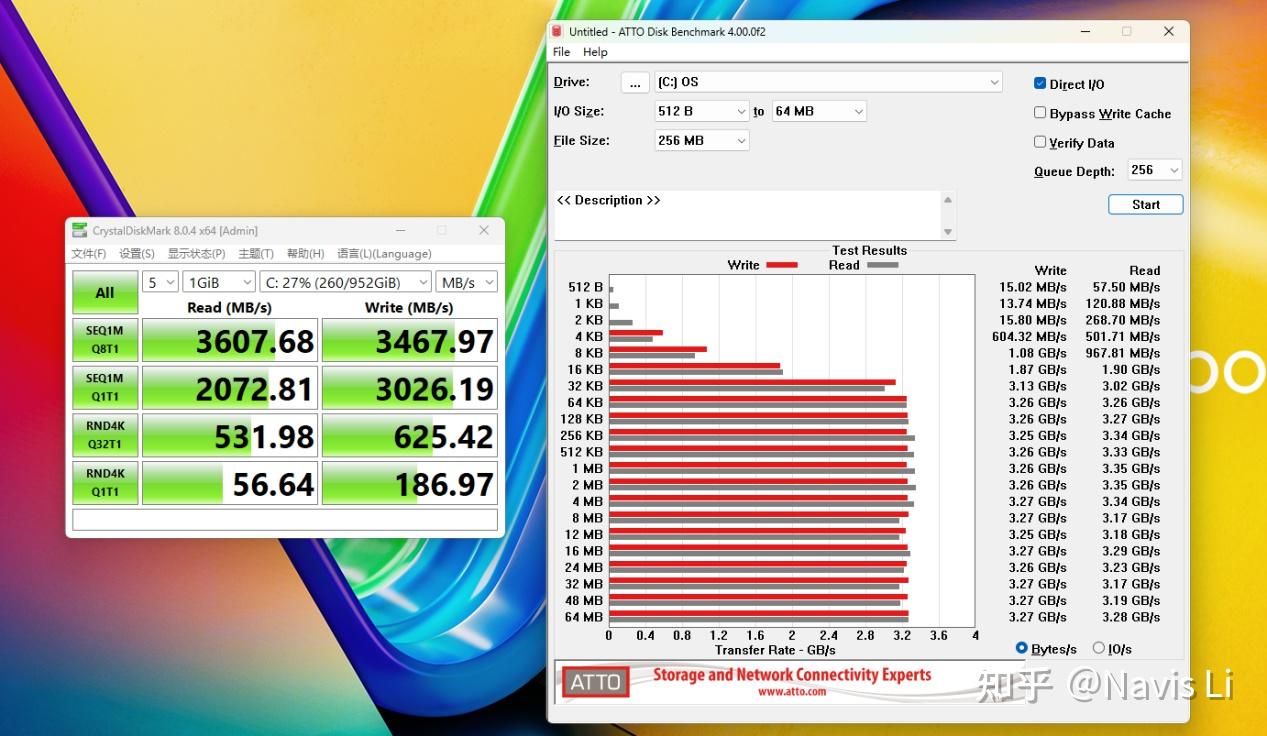Run the SEQ1M Q1T1 test button
Image resolution: width=1267 pixels, height=736 pixels.
pos(105,387)
